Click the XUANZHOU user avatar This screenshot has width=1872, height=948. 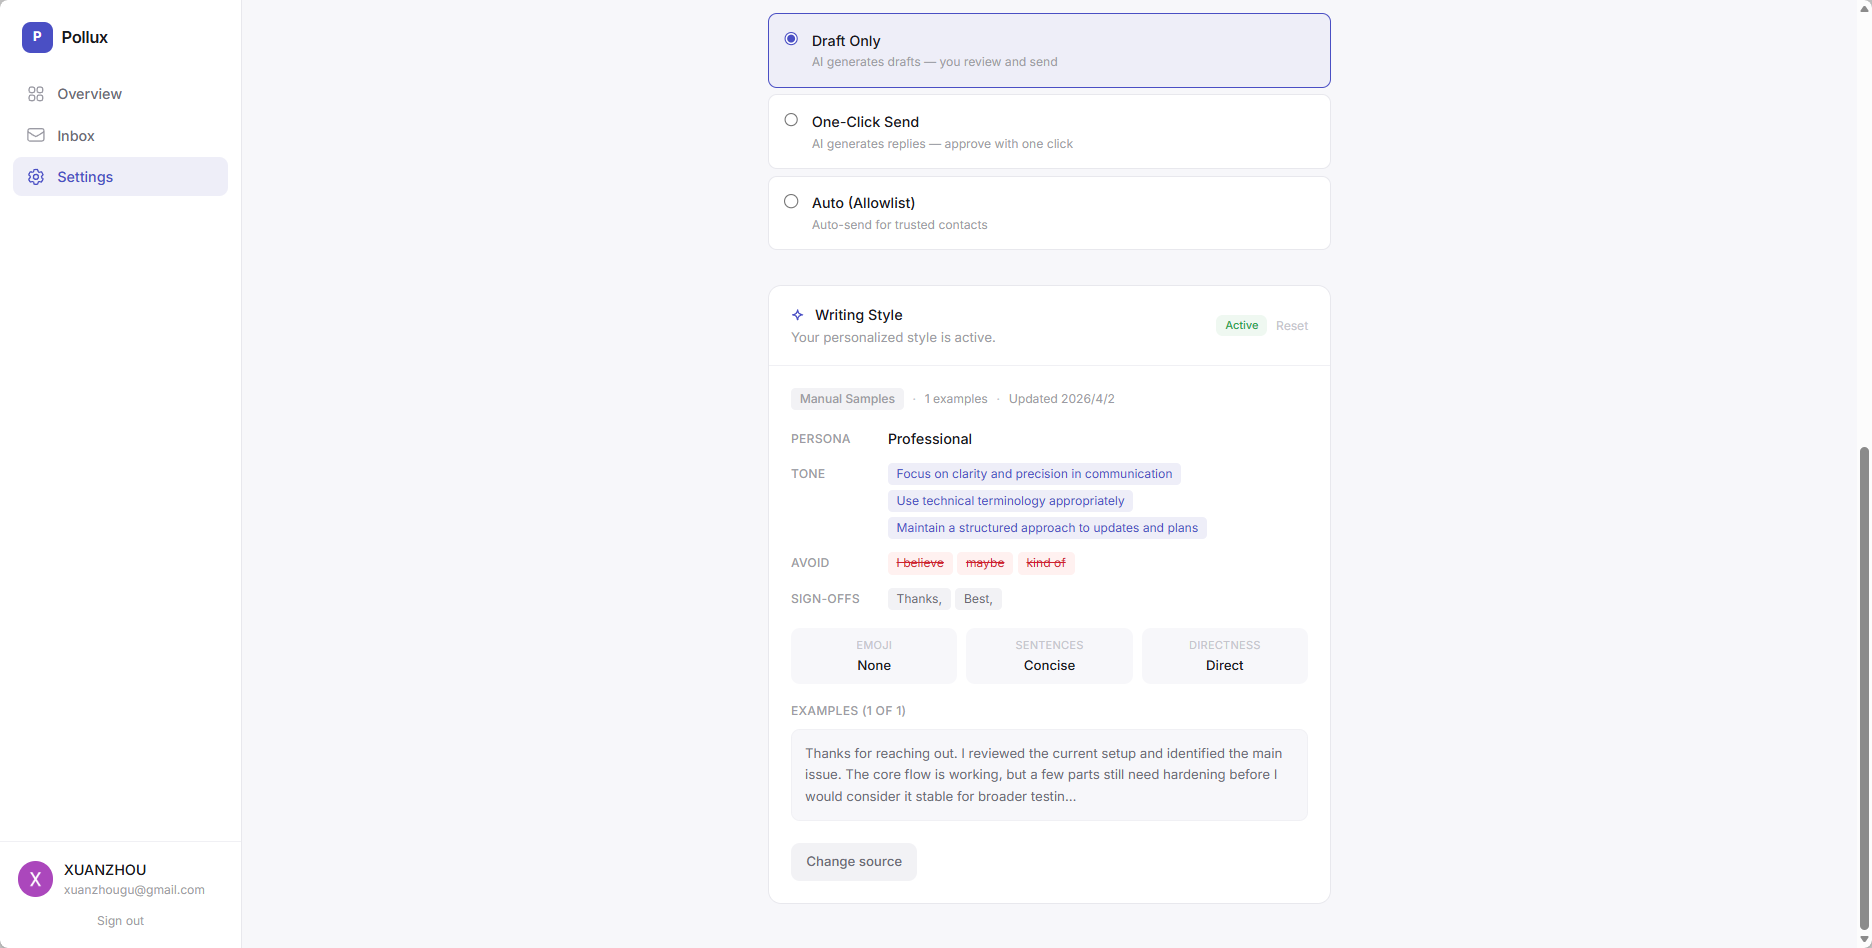(x=35, y=879)
